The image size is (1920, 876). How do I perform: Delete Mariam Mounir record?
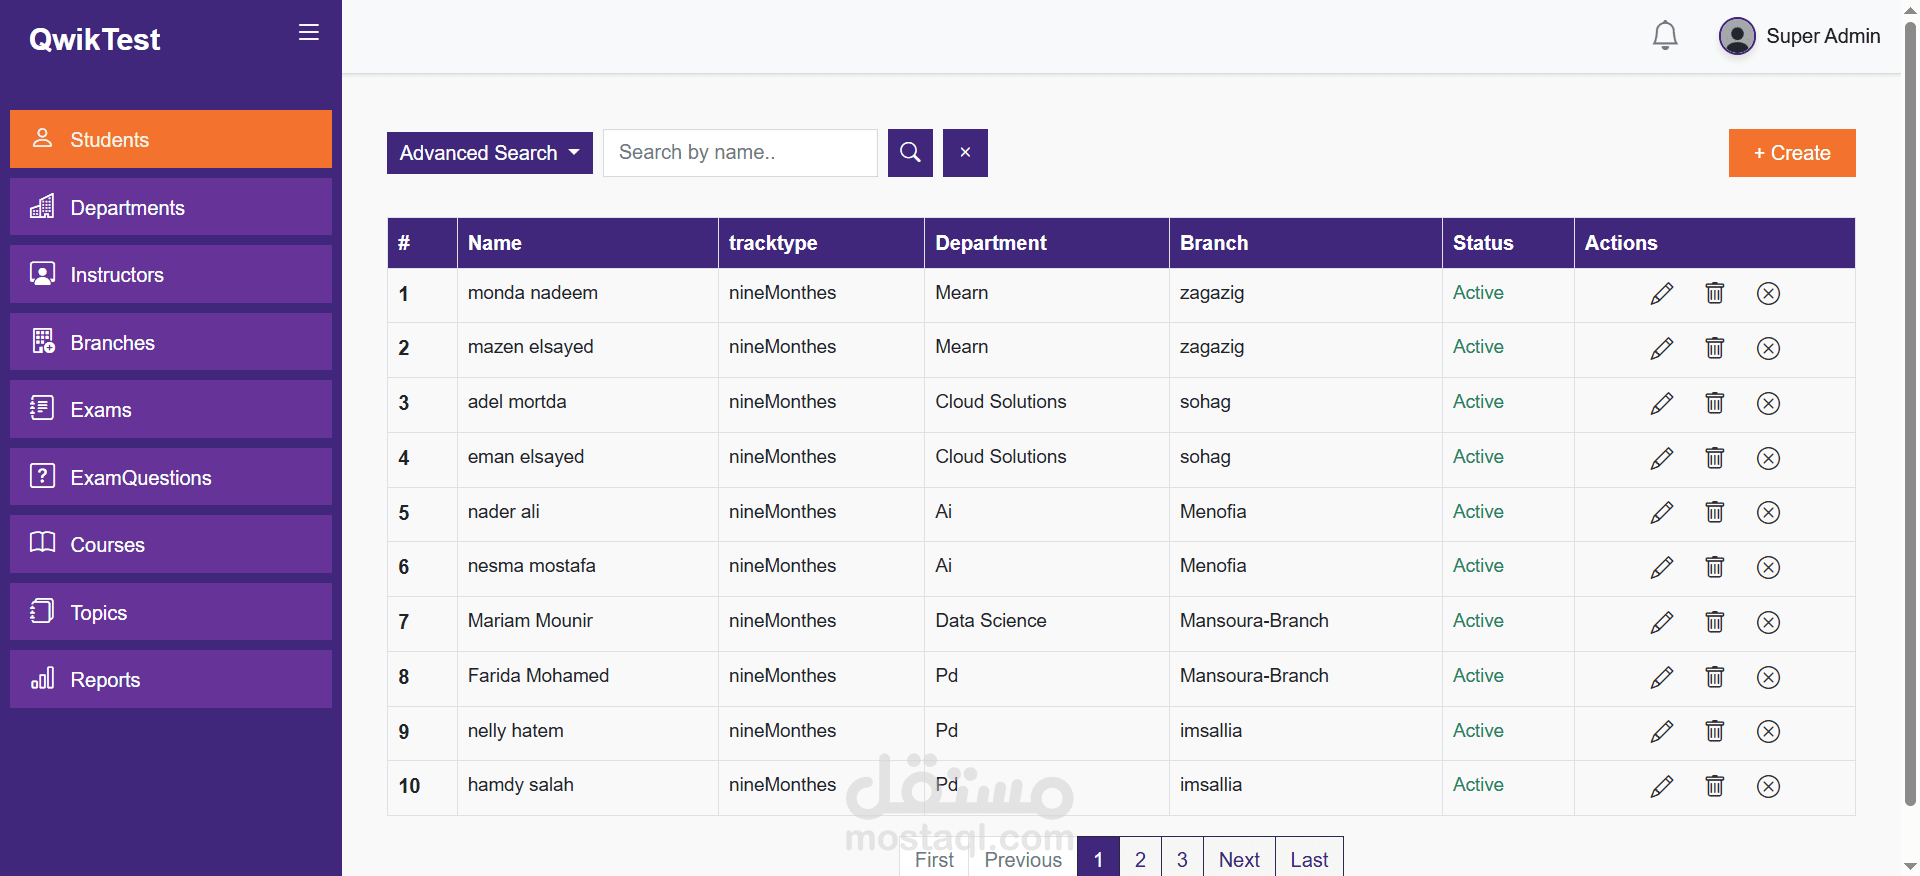point(1715,622)
